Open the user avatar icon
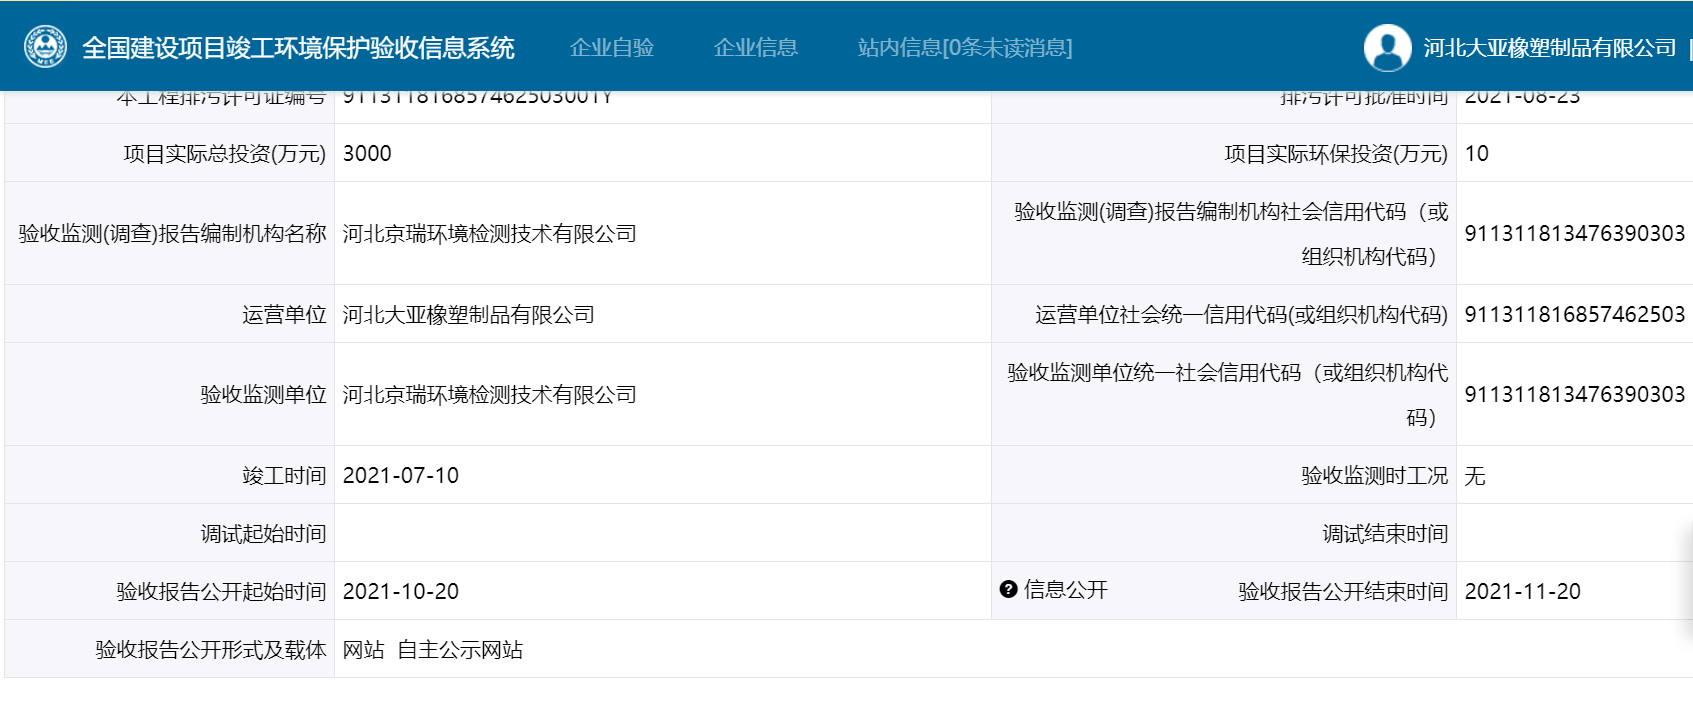 point(1387,47)
